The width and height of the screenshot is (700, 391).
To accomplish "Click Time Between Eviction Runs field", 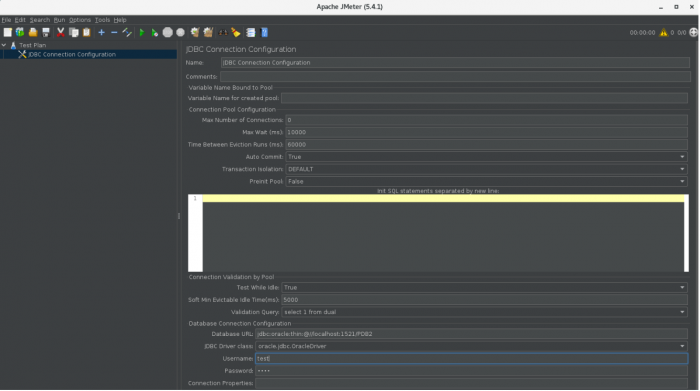I will (x=486, y=145).
